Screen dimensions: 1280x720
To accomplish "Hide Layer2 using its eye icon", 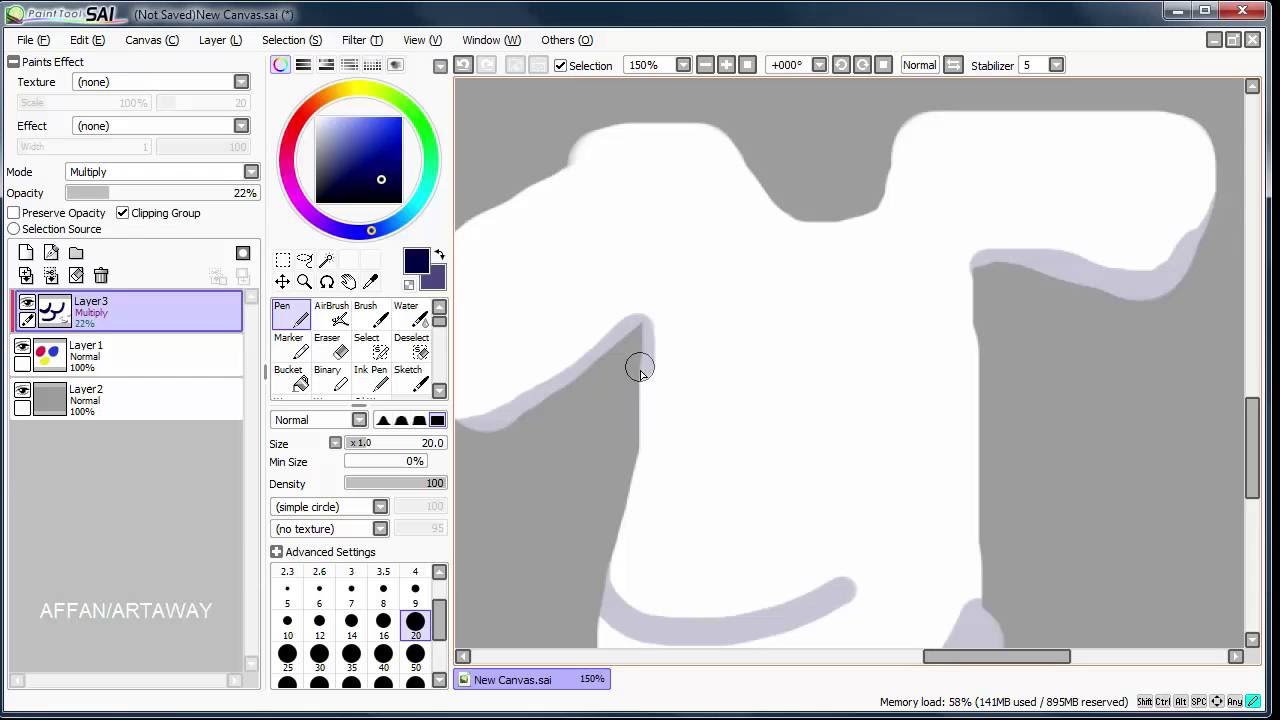I will [x=22, y=390].
